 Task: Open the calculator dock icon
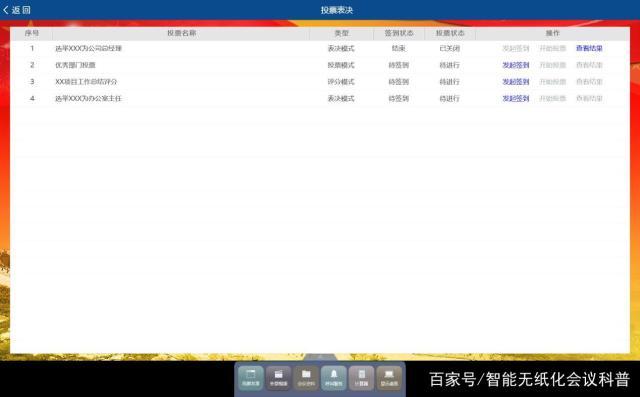(361, 378)
